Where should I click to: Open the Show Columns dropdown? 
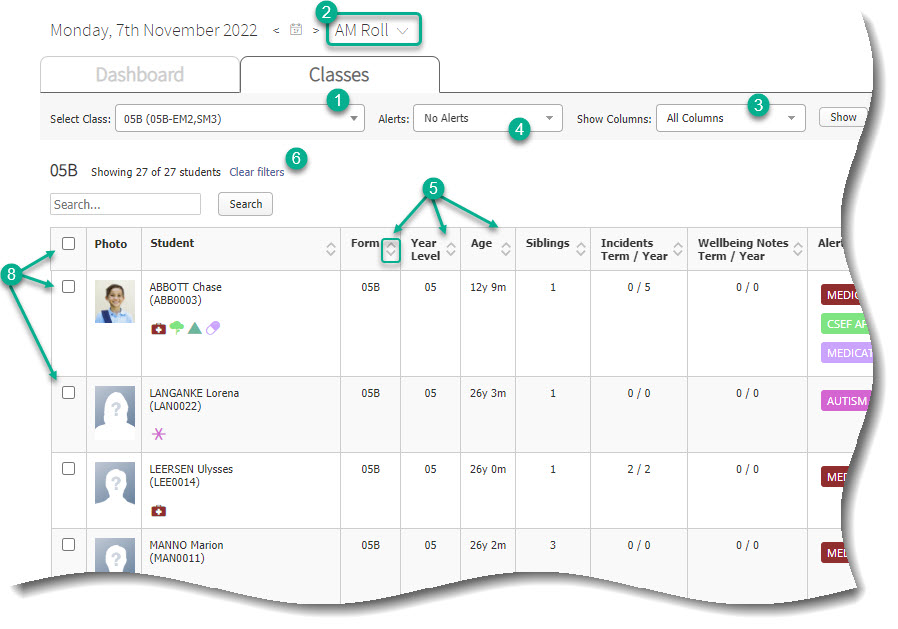(730, 119)
